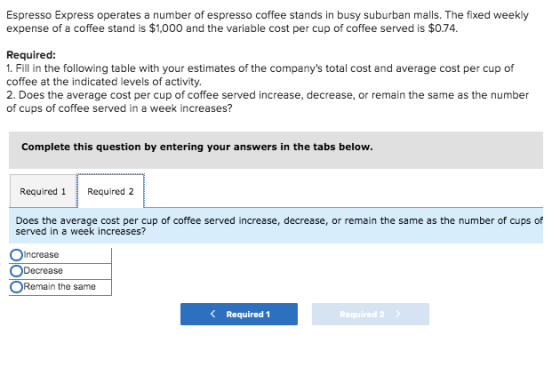Image resolution: width=560 pixels, height=383 pixels.
Task: Click the blue question prompt about average cost
Action: point(276,226)
